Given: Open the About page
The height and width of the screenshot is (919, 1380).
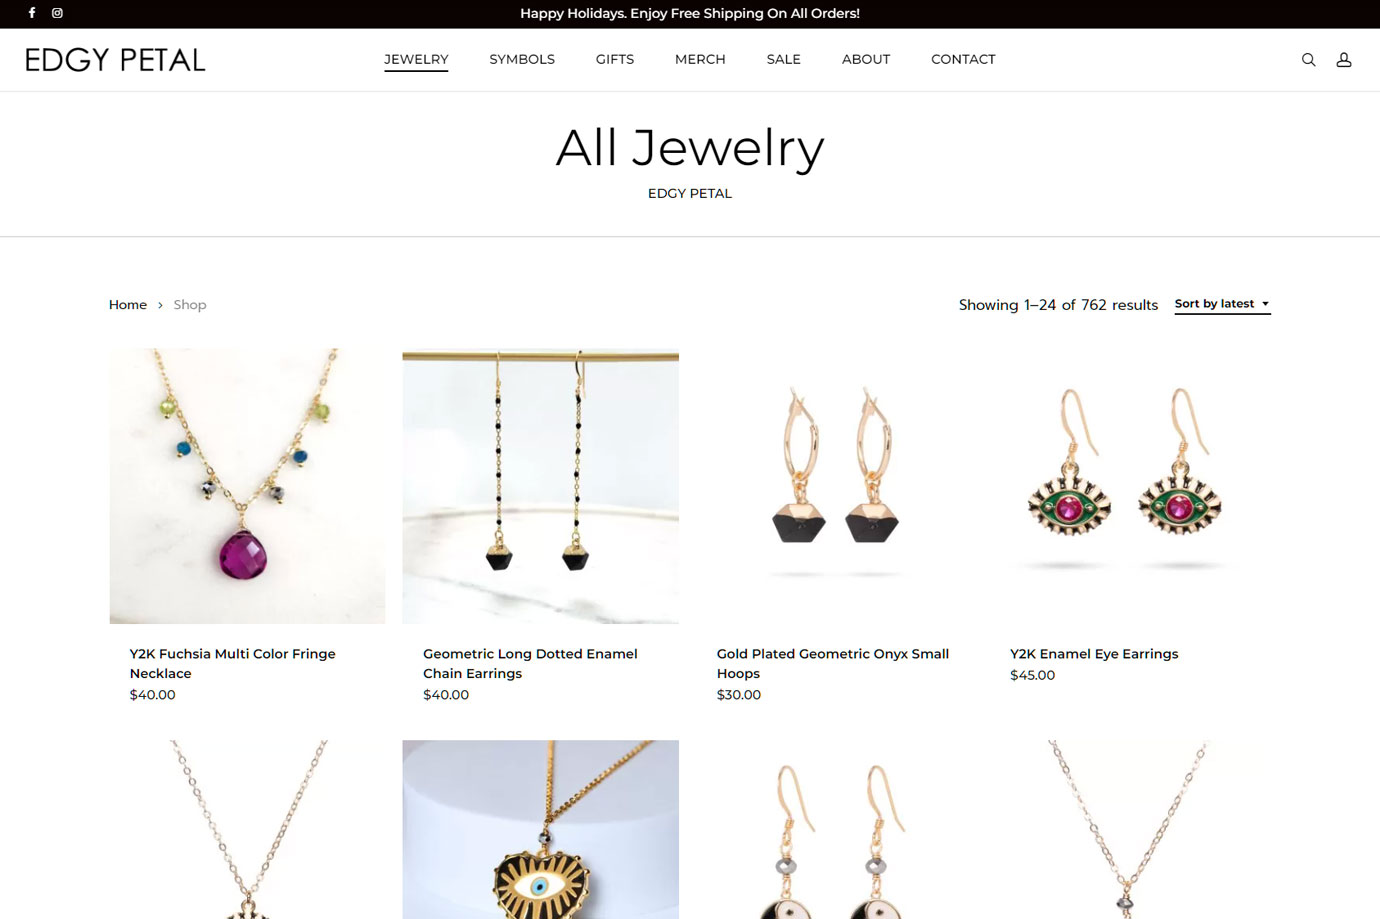Looking at the screenshot, I should click(x=866, y=60).
